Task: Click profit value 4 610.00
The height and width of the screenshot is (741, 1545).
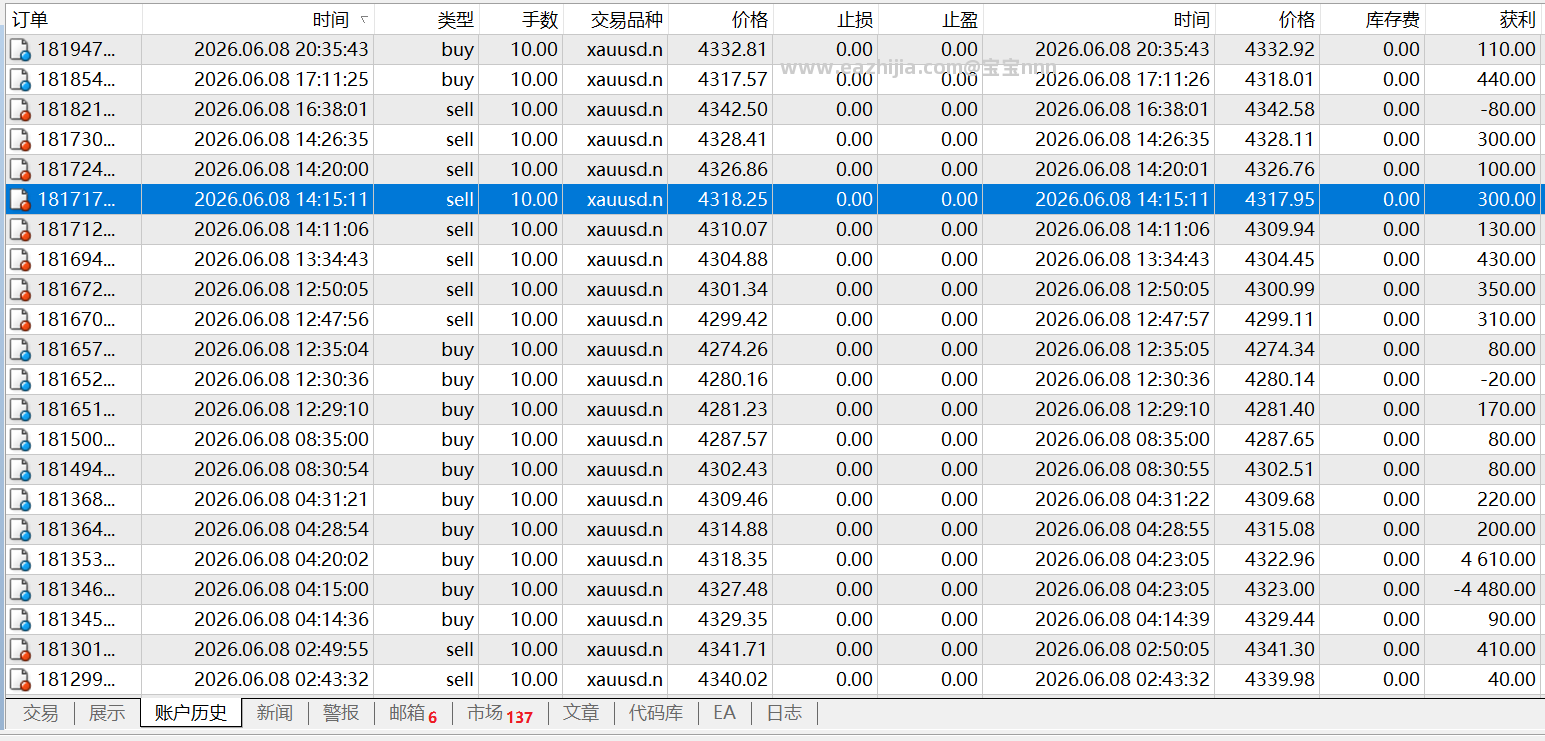Action: (x=1497, y=560)
